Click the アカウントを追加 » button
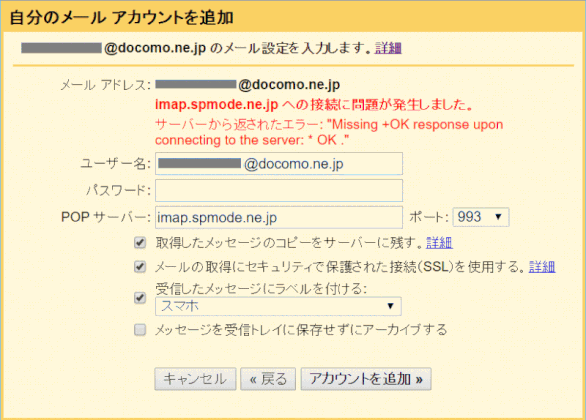 (x=366, y=379)
